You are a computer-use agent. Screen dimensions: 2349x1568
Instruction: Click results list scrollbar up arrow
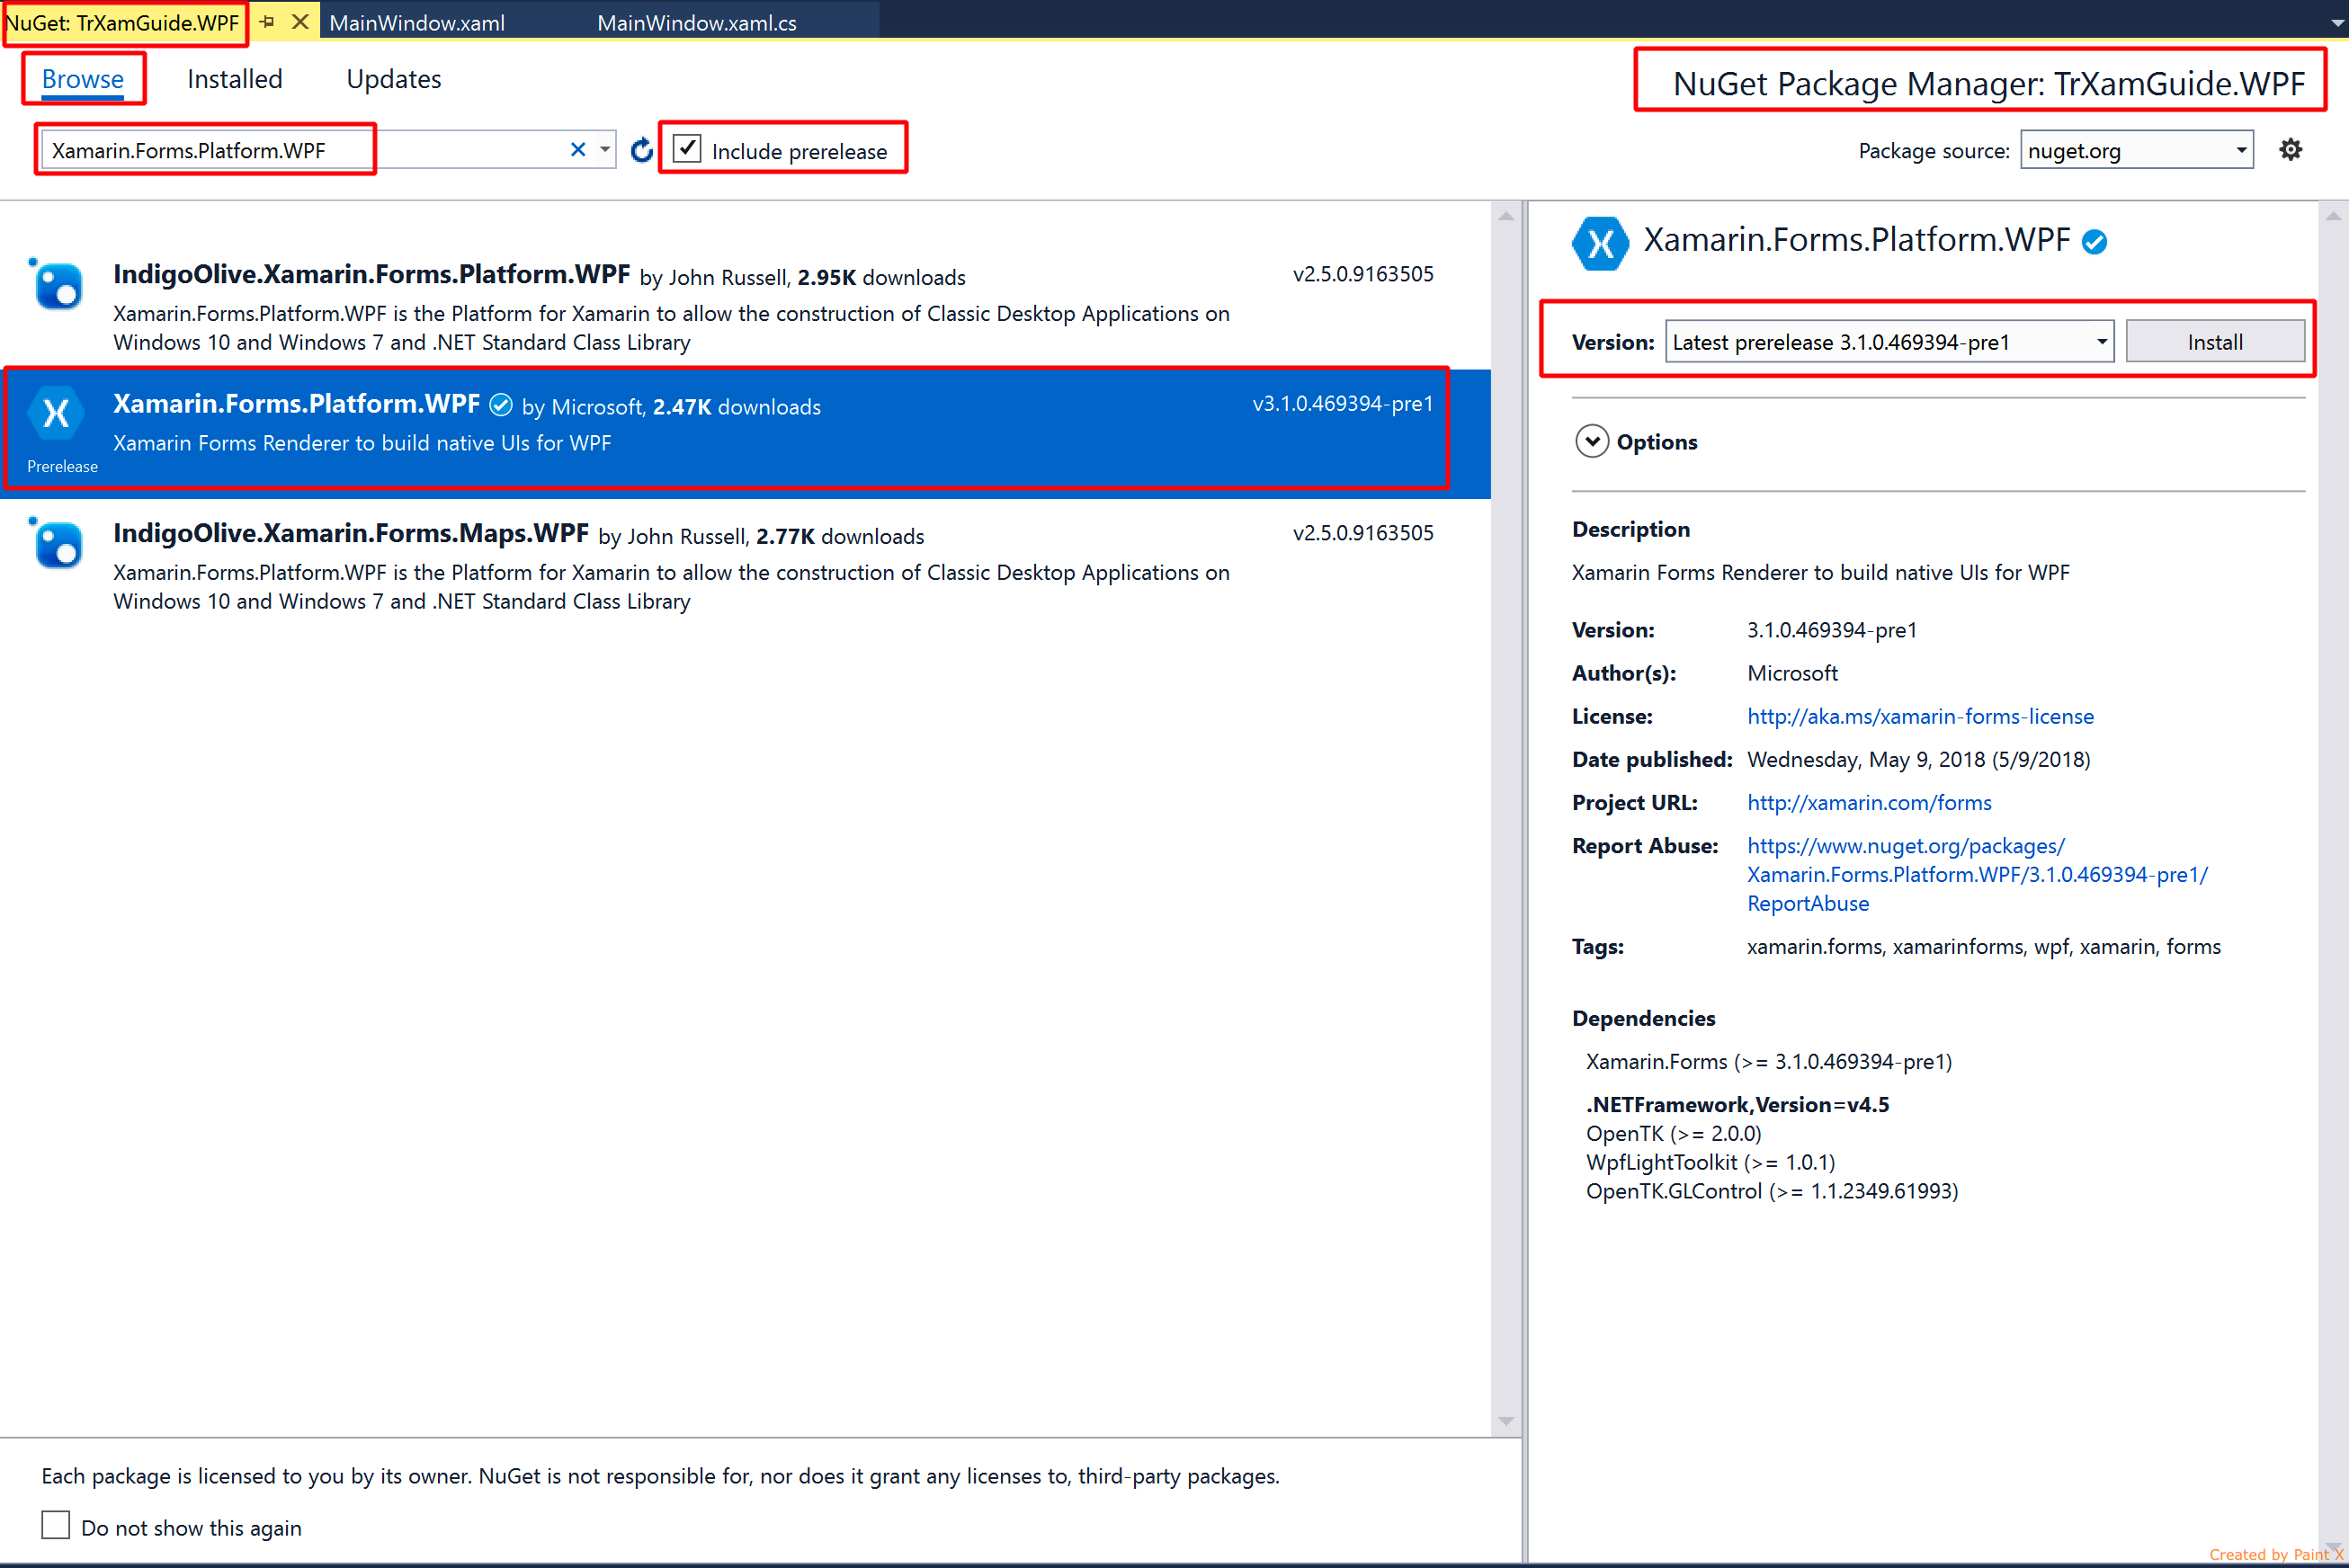click(x=1506, y=216)
